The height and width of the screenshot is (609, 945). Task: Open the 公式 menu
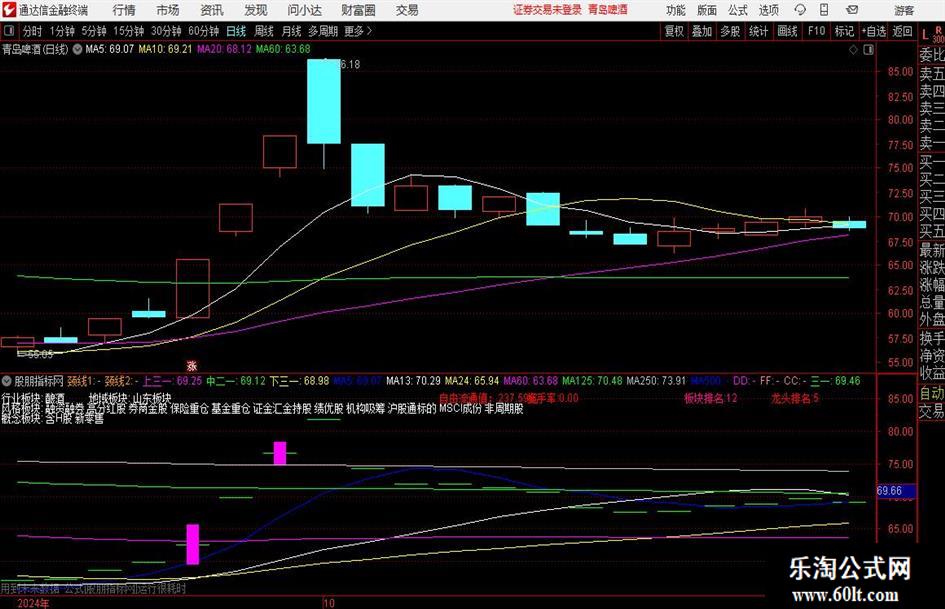pyautogui.click(x=738, y=10)
